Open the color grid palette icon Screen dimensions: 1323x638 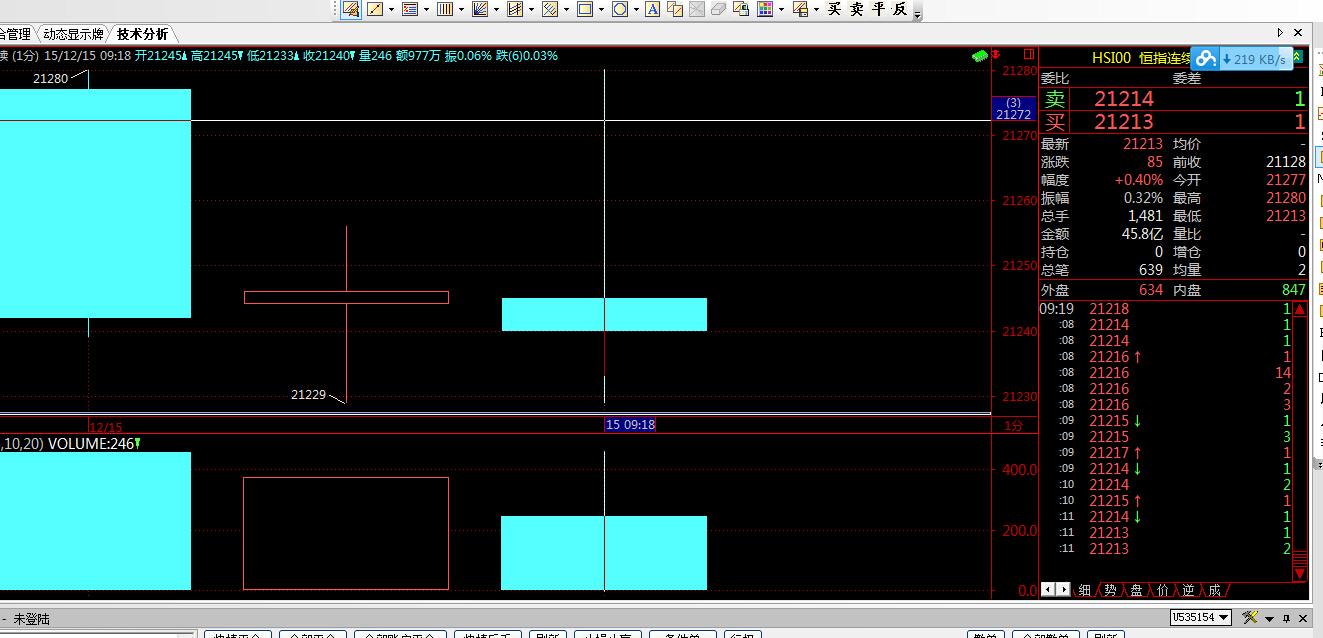point(765,9)
